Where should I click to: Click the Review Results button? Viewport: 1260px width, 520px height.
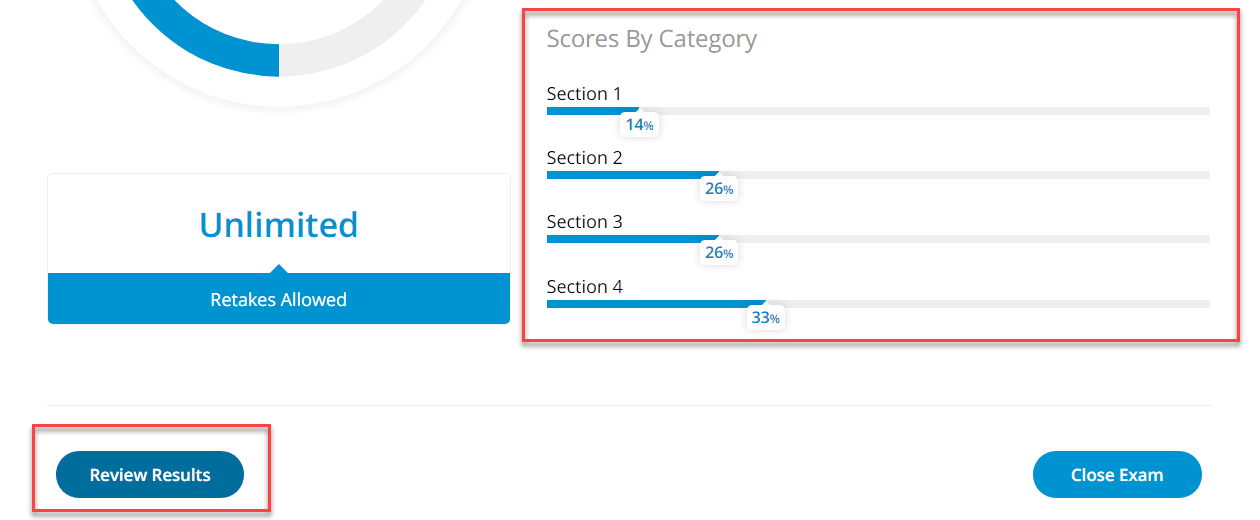150,475
